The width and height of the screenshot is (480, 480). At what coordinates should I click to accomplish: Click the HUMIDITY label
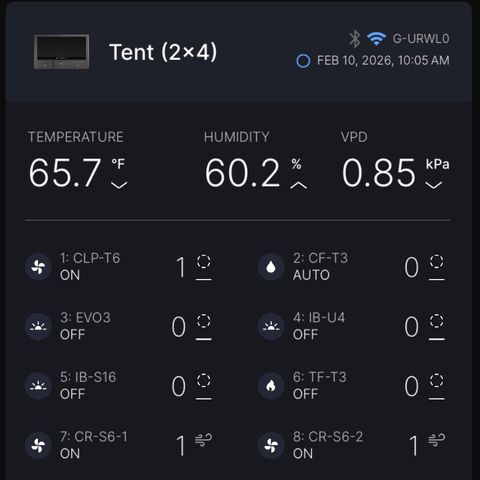click(236, 137)
